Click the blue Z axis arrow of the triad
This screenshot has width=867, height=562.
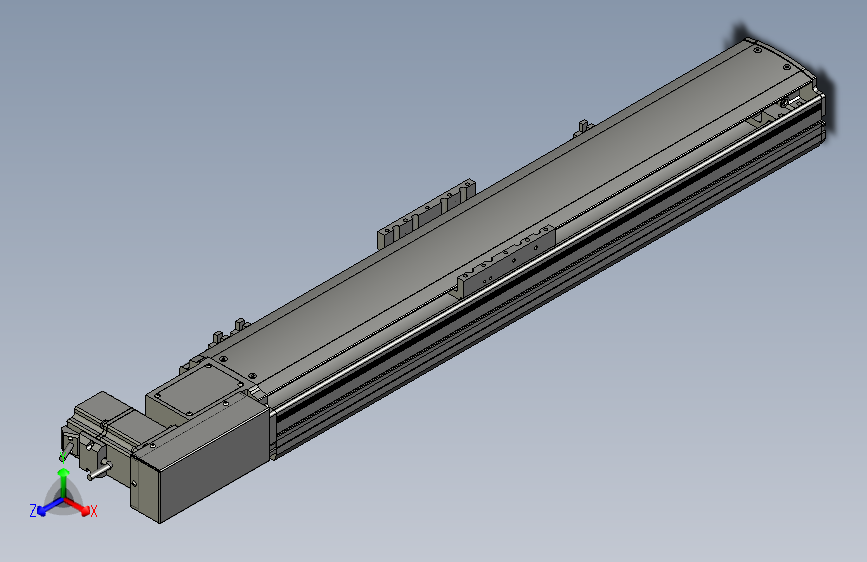coord(49,507)
